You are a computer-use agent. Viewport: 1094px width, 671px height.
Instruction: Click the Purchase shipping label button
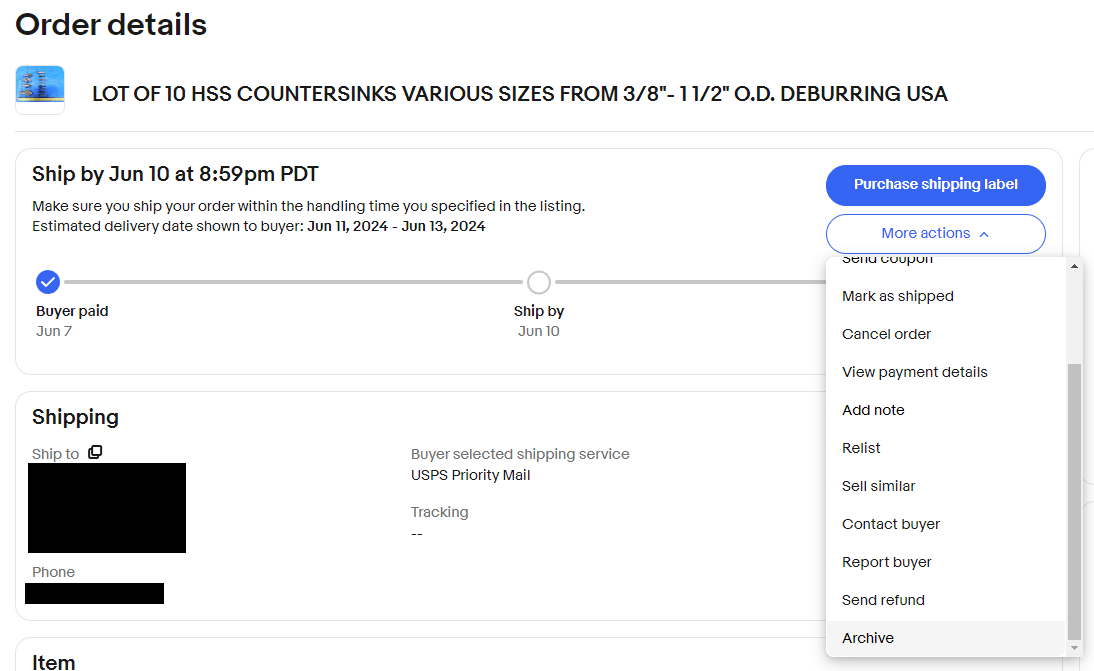point(935,185)
